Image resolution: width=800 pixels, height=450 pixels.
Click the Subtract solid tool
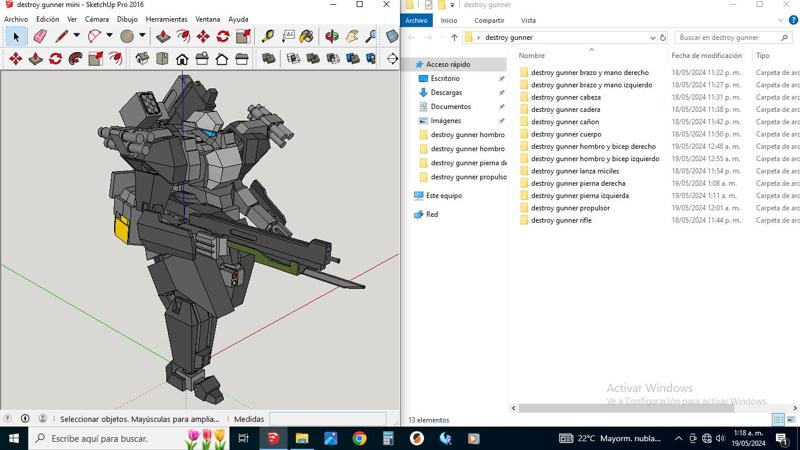click(x=333, y=59)
